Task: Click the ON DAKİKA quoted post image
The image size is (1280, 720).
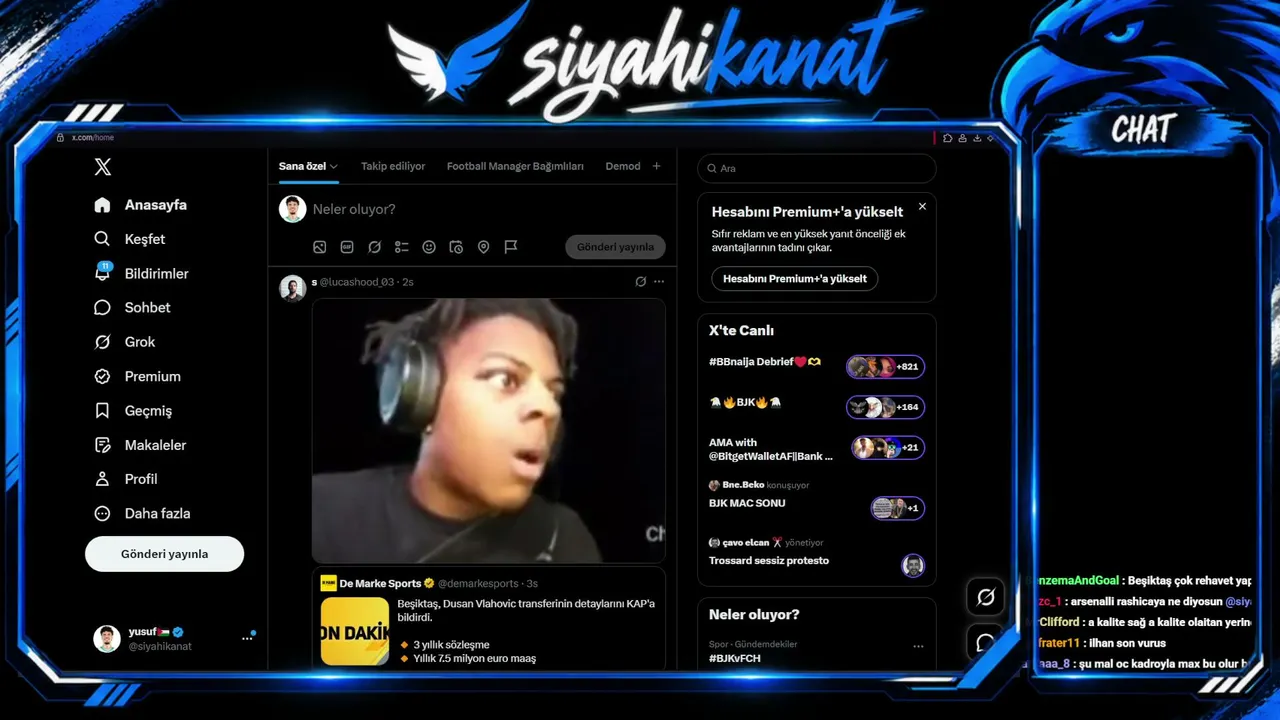Action: 355,631
